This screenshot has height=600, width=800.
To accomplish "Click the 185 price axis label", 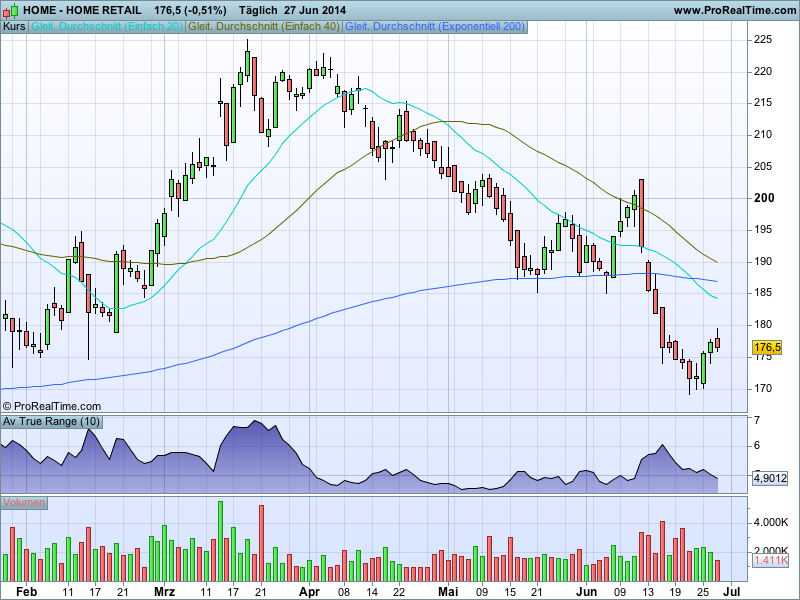I will 763,293.
